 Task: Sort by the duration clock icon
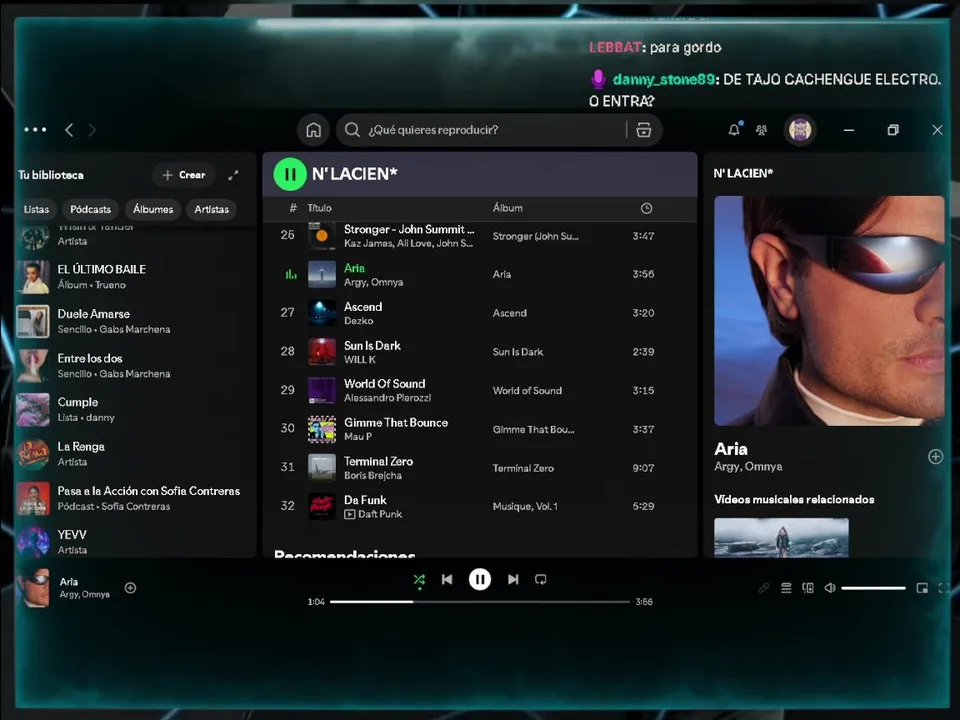pyautogui.click(x=646, y=208)
